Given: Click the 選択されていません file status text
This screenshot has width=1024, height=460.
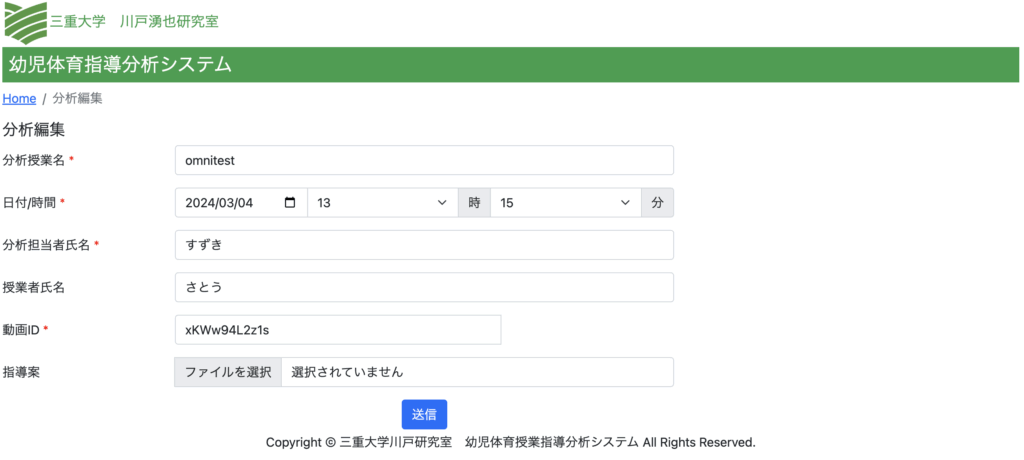Looking at the screenshot, I should coord(347,372).
